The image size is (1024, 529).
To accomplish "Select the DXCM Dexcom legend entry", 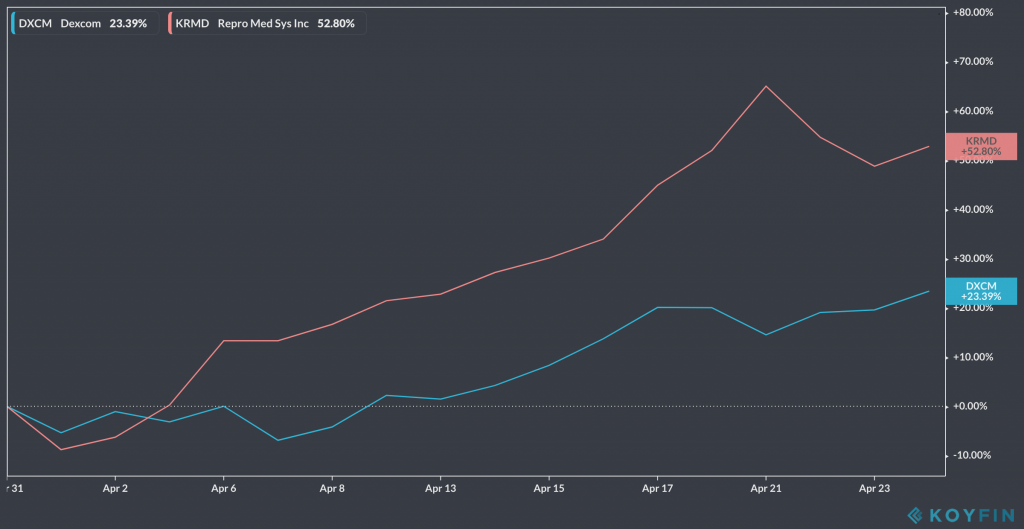I will click(x=83, y=23).
